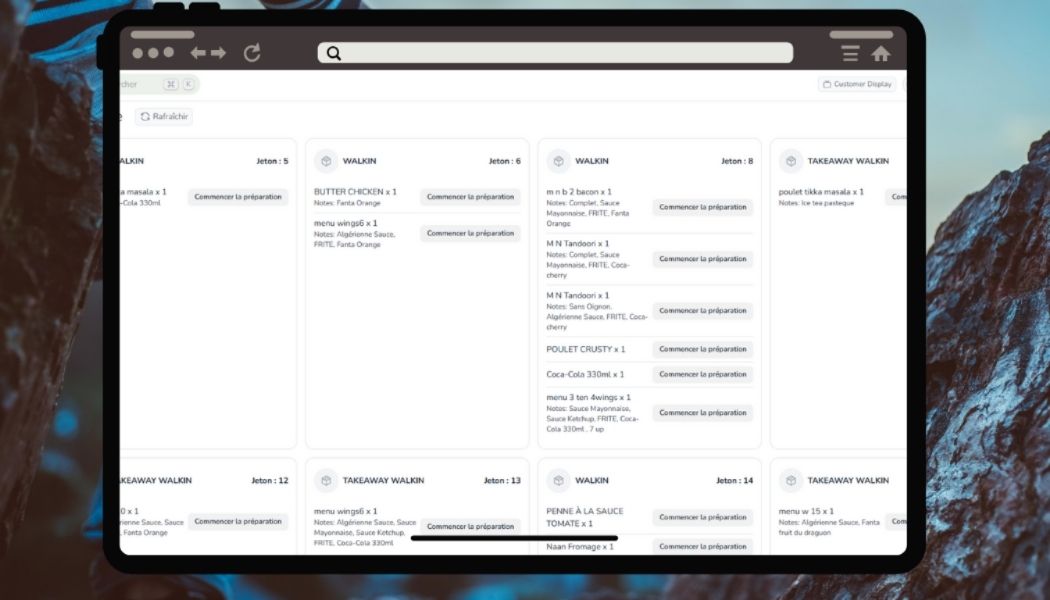The image size is (1050, 600).
Task: Start preparation for menu wings6 in Jeton 6
Action: [470, 233]
